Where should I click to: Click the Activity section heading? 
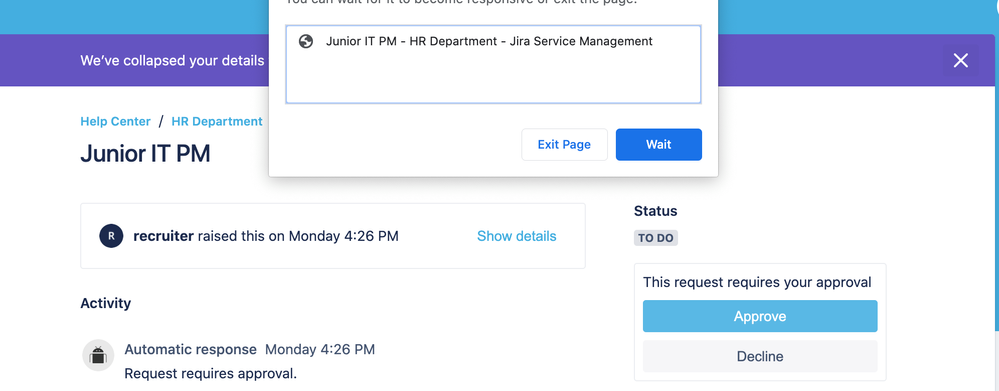pos(106,303)
